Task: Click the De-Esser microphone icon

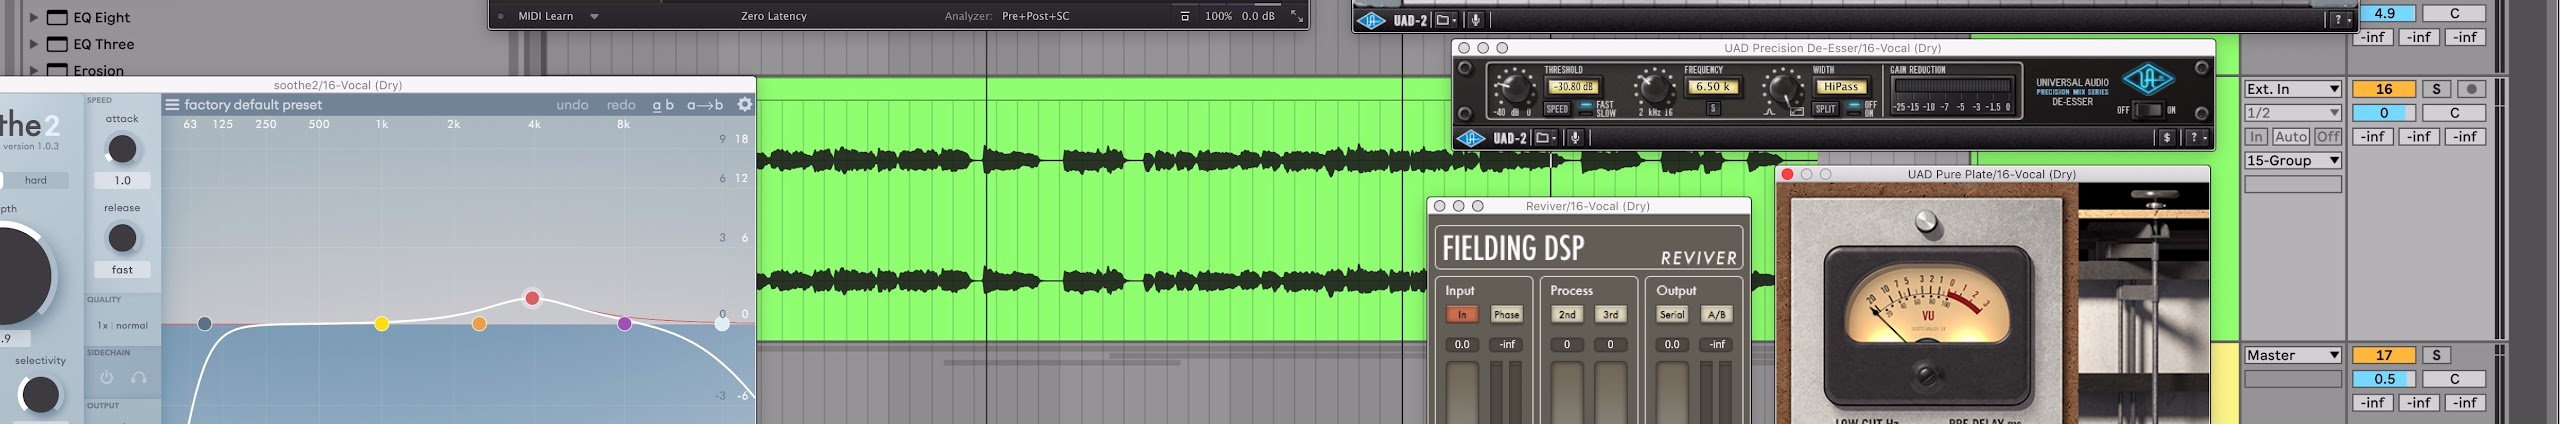Action: tap(1575, 138)
